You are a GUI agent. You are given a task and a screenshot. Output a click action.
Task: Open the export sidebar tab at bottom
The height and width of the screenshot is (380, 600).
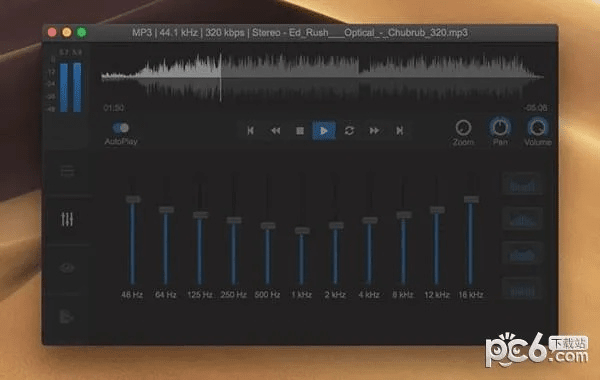[x=67, y=316]
